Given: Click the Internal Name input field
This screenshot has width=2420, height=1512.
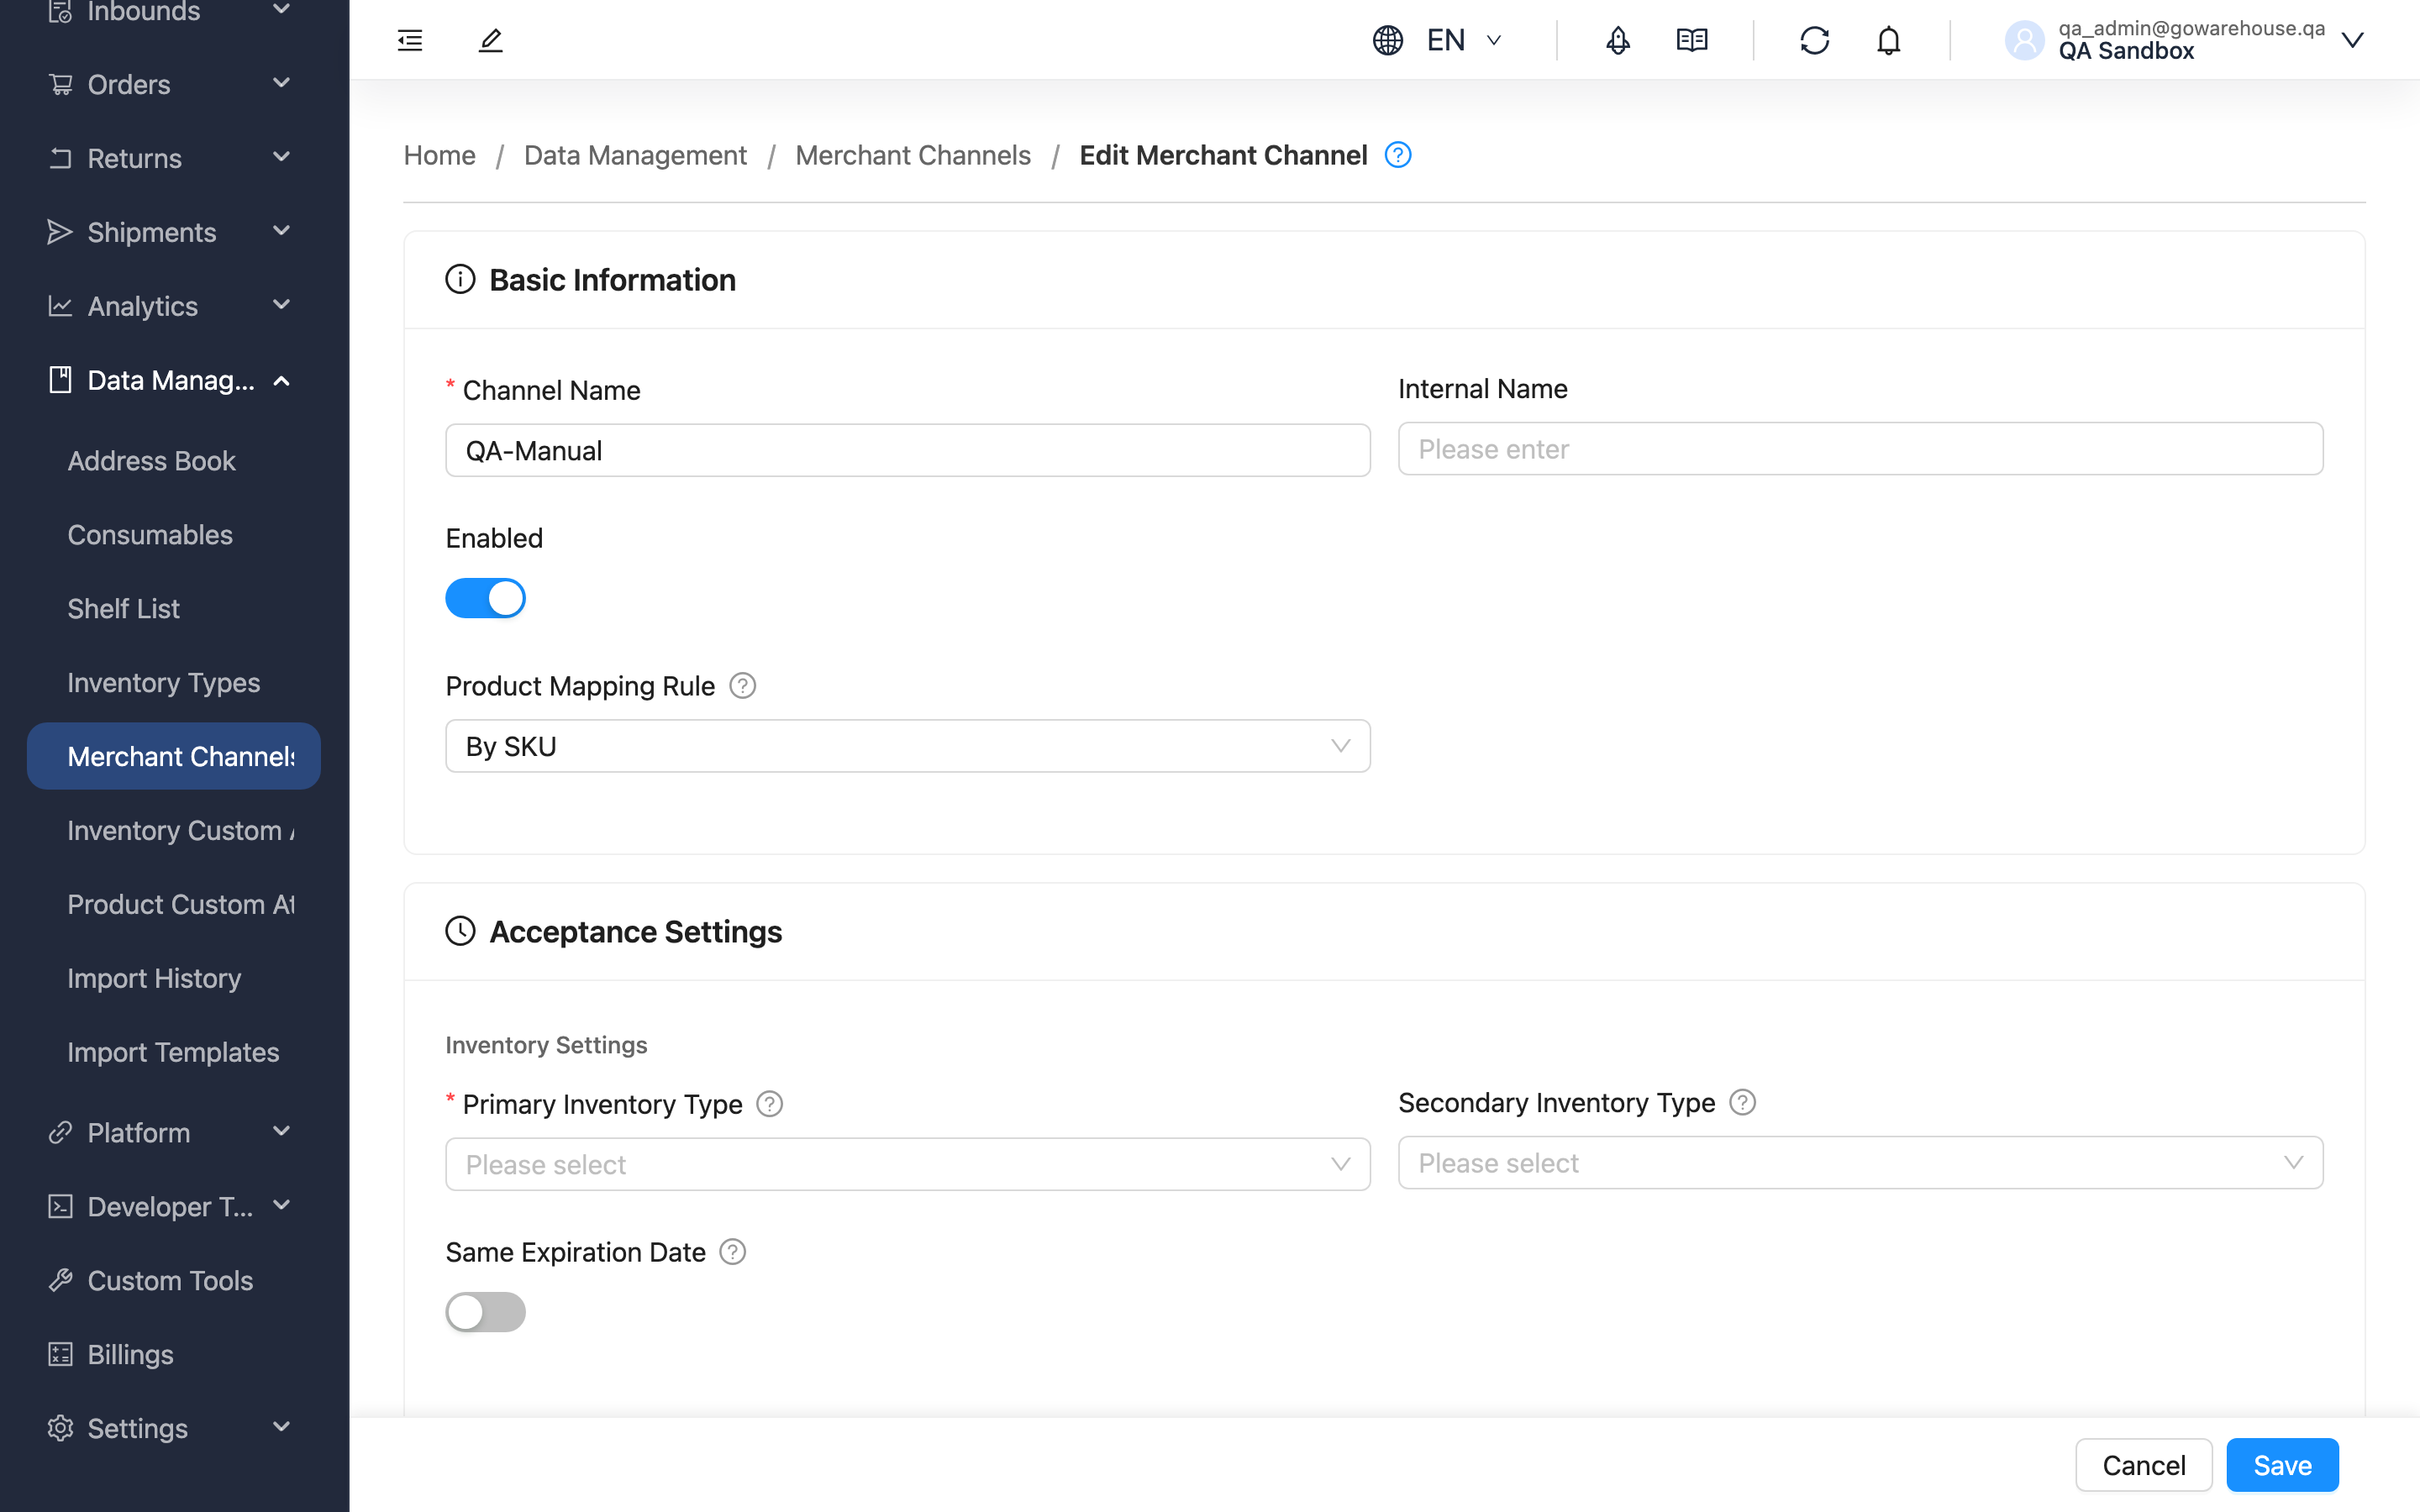Looking at the screenshot, I should click(1860, 449).
